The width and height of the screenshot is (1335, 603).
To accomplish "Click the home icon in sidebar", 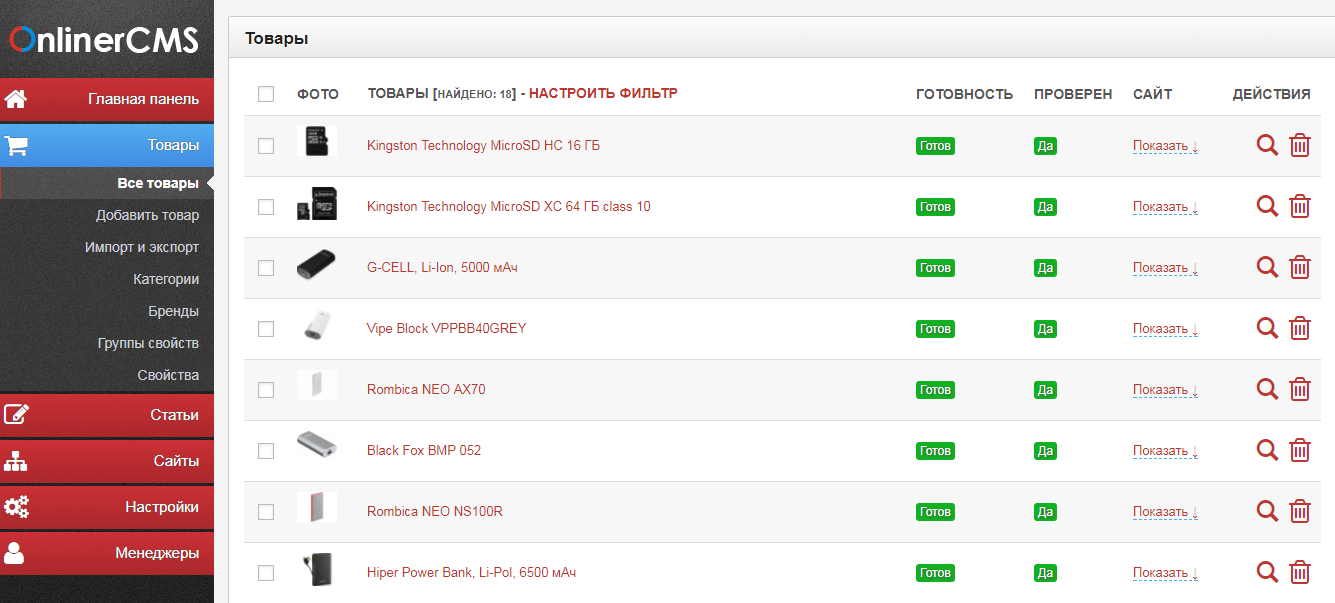I will (x=16, y=99).
